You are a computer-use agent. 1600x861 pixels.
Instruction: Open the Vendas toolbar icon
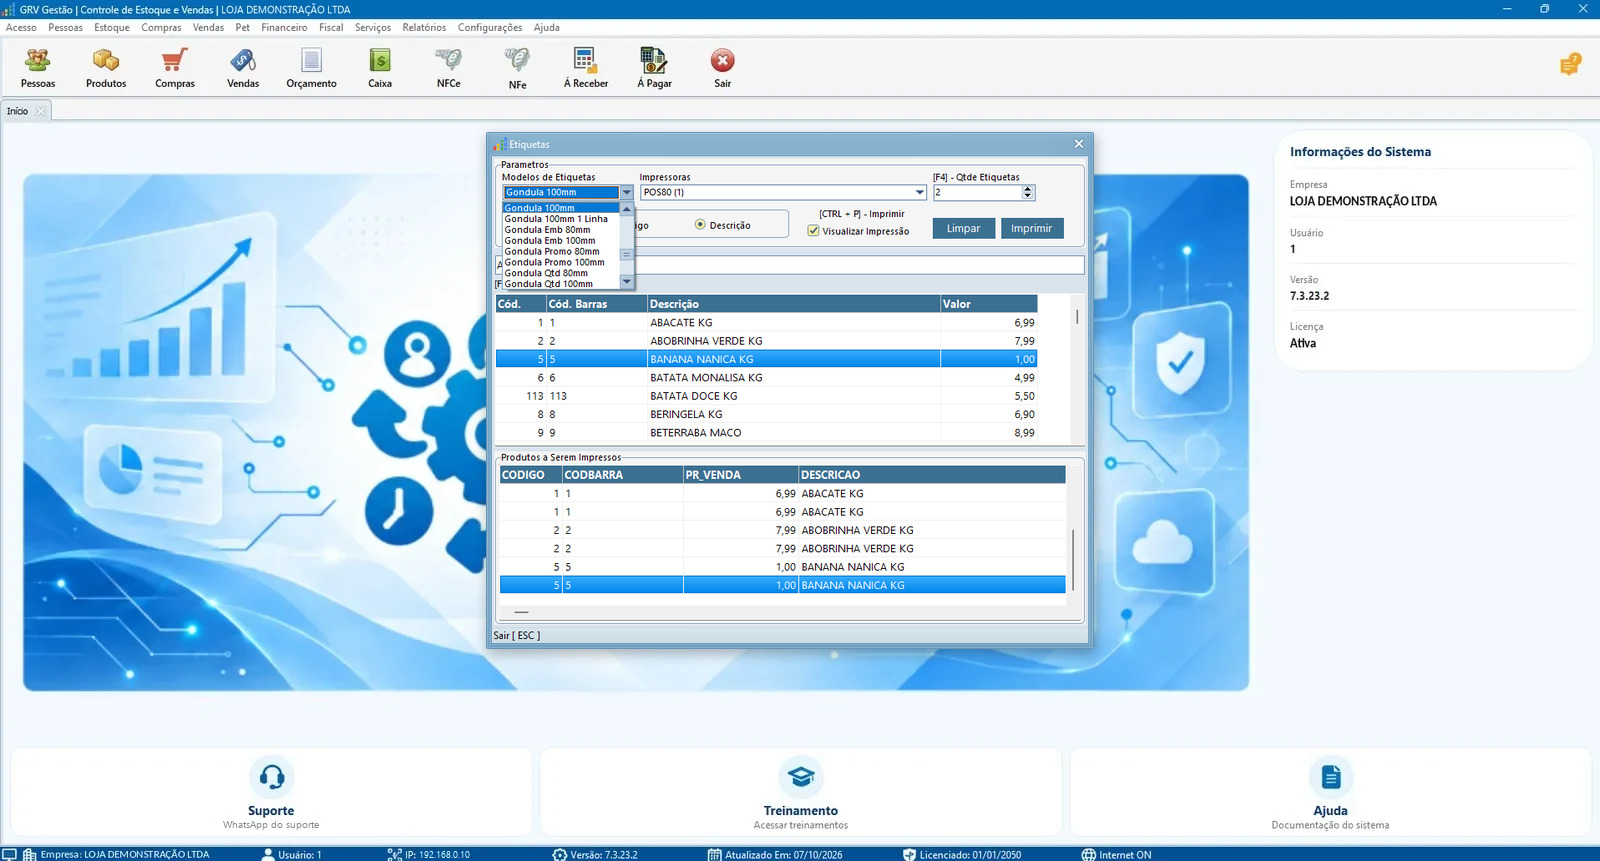(x=243, y=68)
